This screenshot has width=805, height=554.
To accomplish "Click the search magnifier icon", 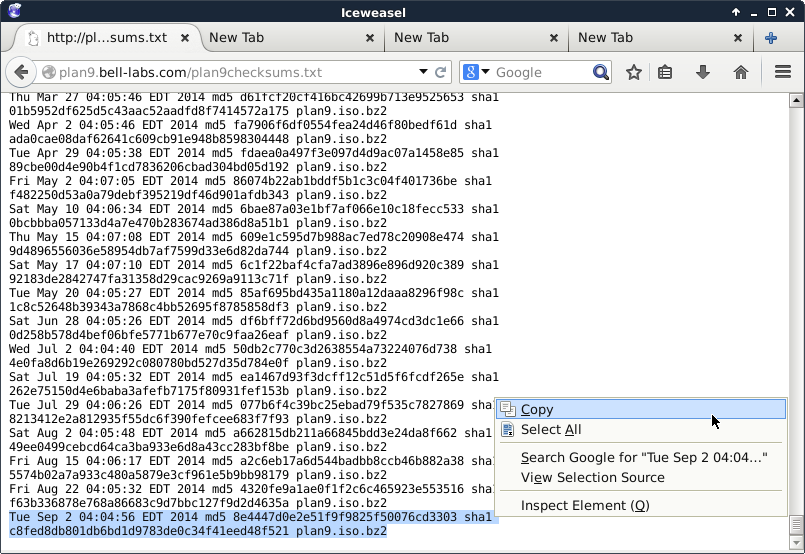I will (x=600, y=72).
